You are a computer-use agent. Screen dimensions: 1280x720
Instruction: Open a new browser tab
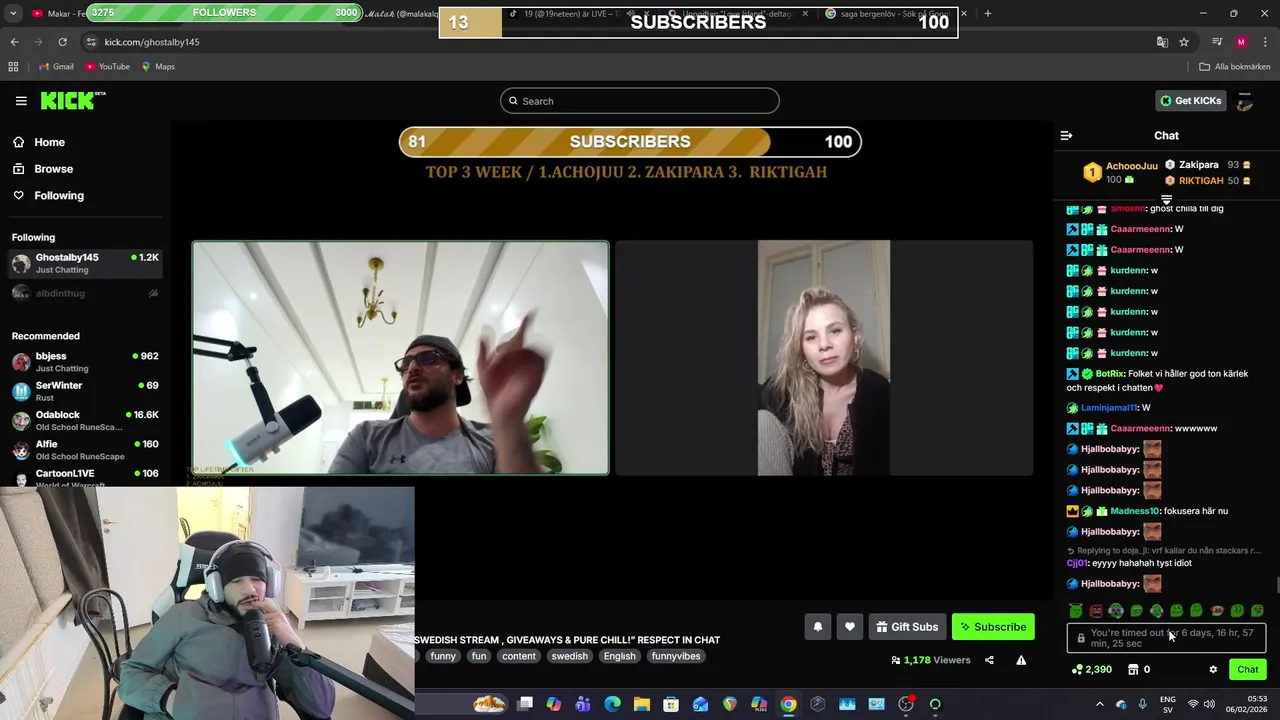(x=987, y=13)
